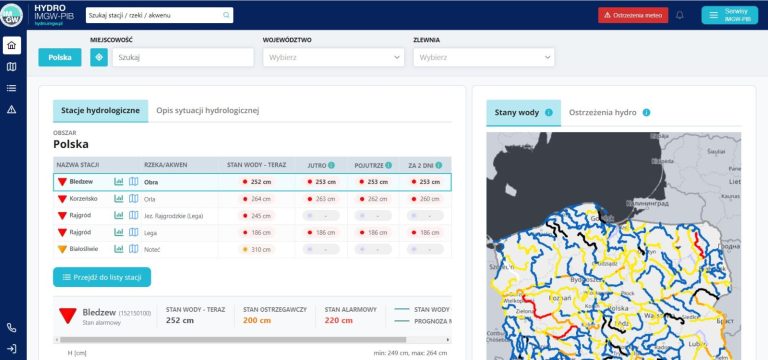Click in the Miejscowość Szukaj field
Image resolution: width=768 pixels, height=360 pixels.
tap(183, 57)
